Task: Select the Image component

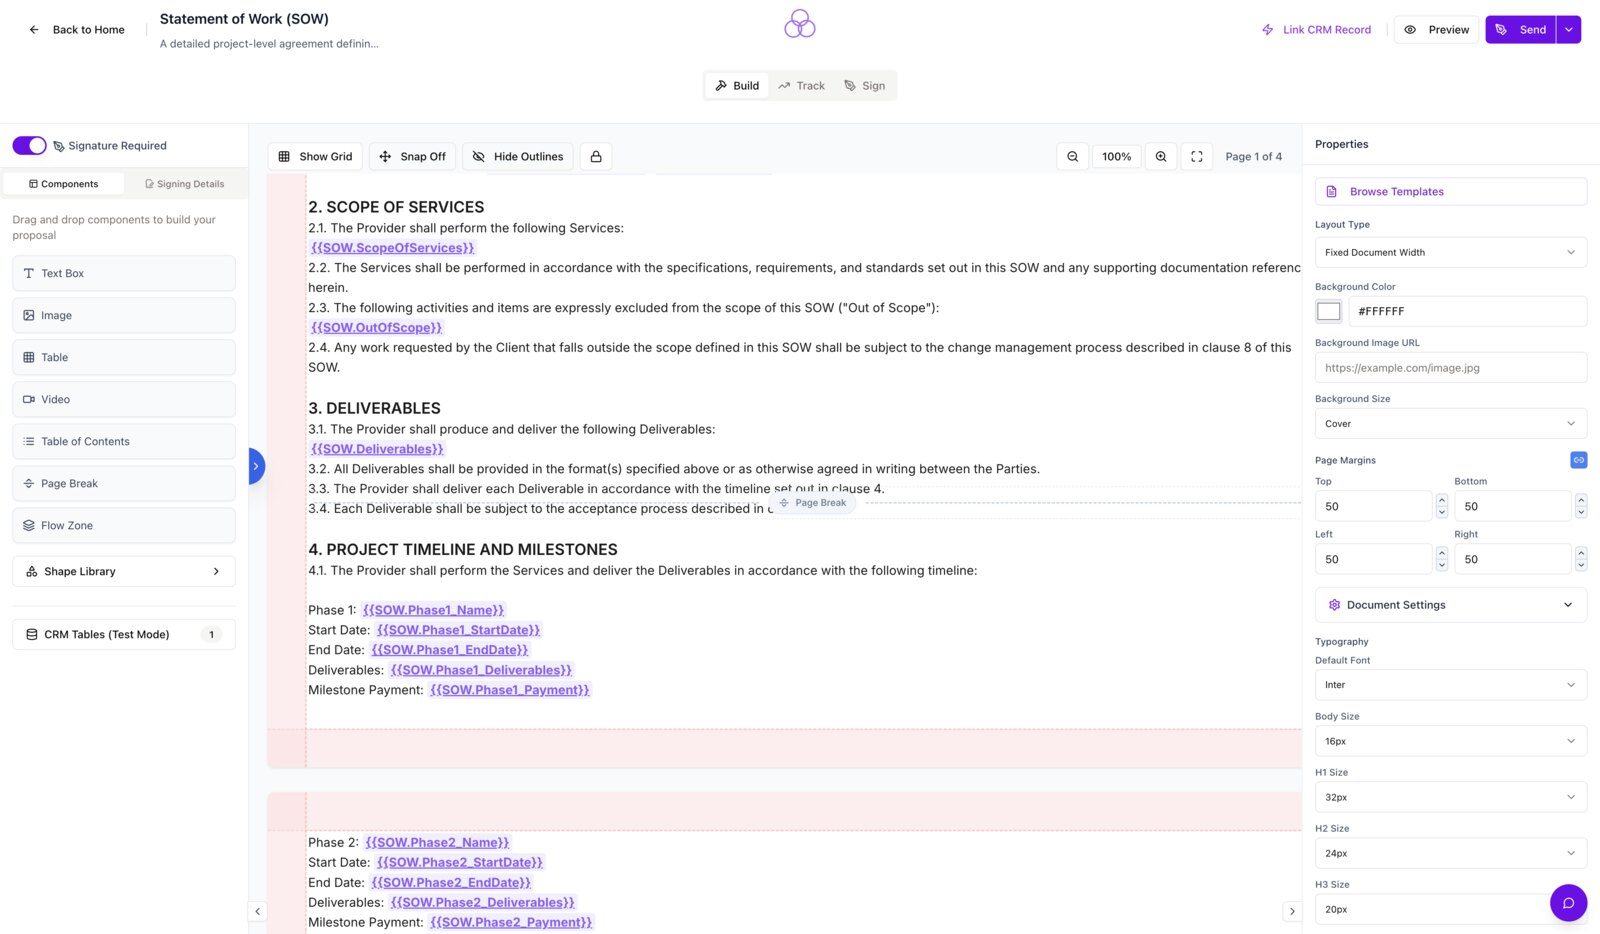Action: [124, 315]
